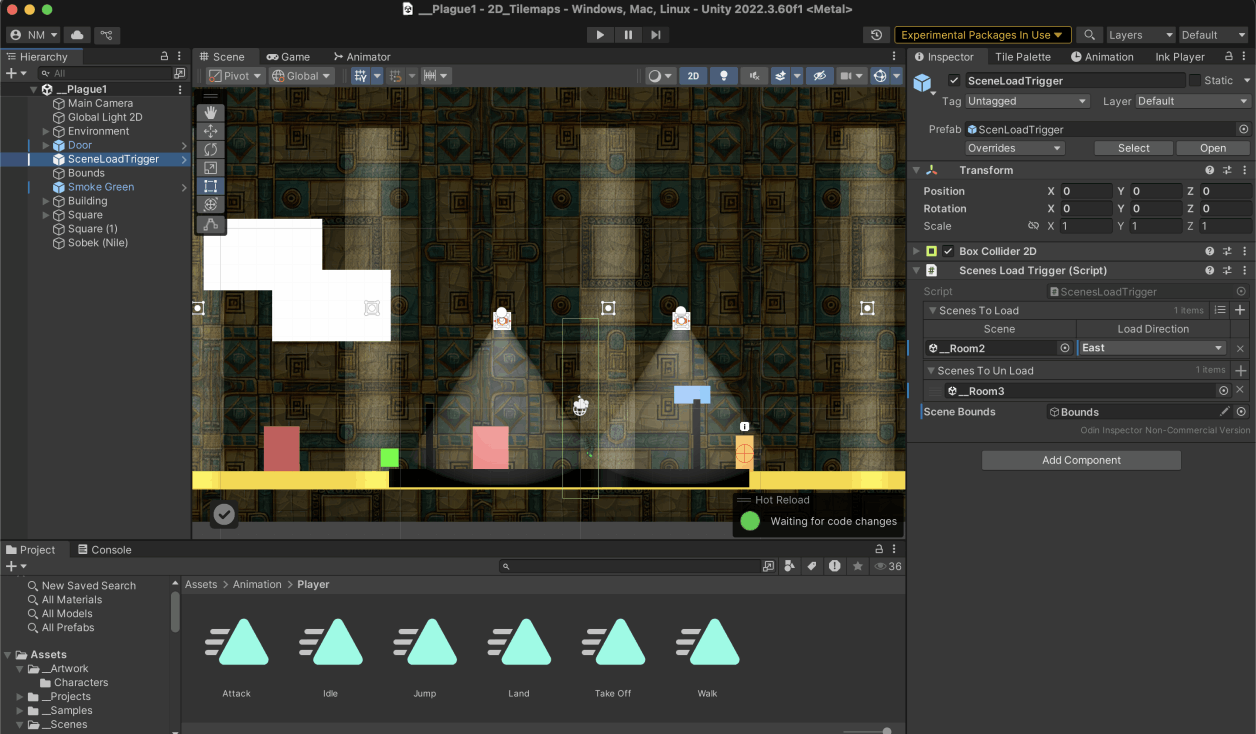This screenshot has width=1256, height=734.
Task: Add an item to Scenes To Load
Action: click(1240, 311)
